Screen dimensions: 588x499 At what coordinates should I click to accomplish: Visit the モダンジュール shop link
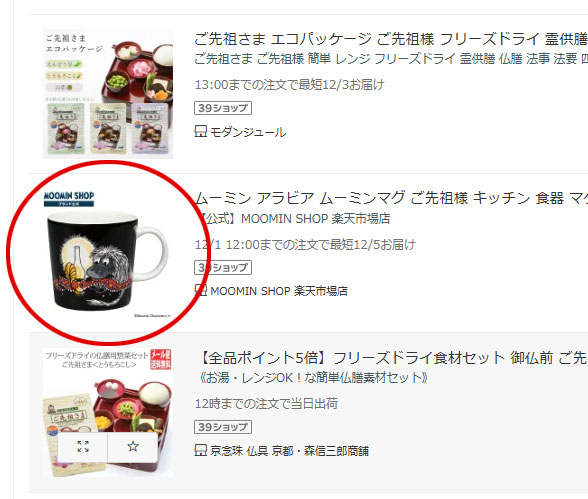pyautogui.click(x=248, y=132)
